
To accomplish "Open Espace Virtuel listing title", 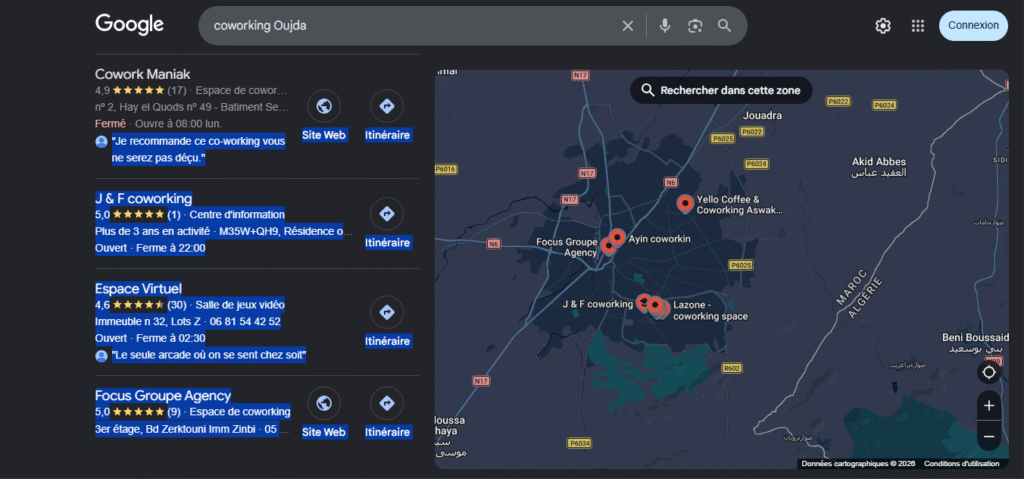I will coord(138,288).
